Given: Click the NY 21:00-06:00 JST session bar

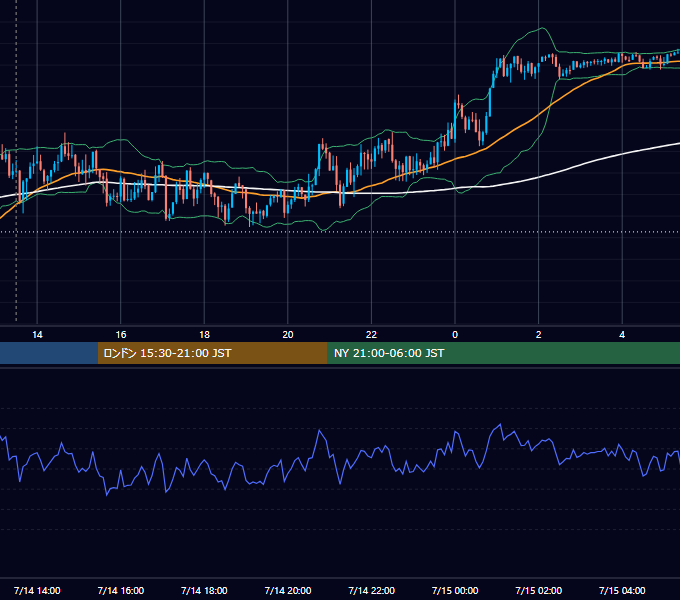Looking at the screenshot, I should click(x=503, y=353).
